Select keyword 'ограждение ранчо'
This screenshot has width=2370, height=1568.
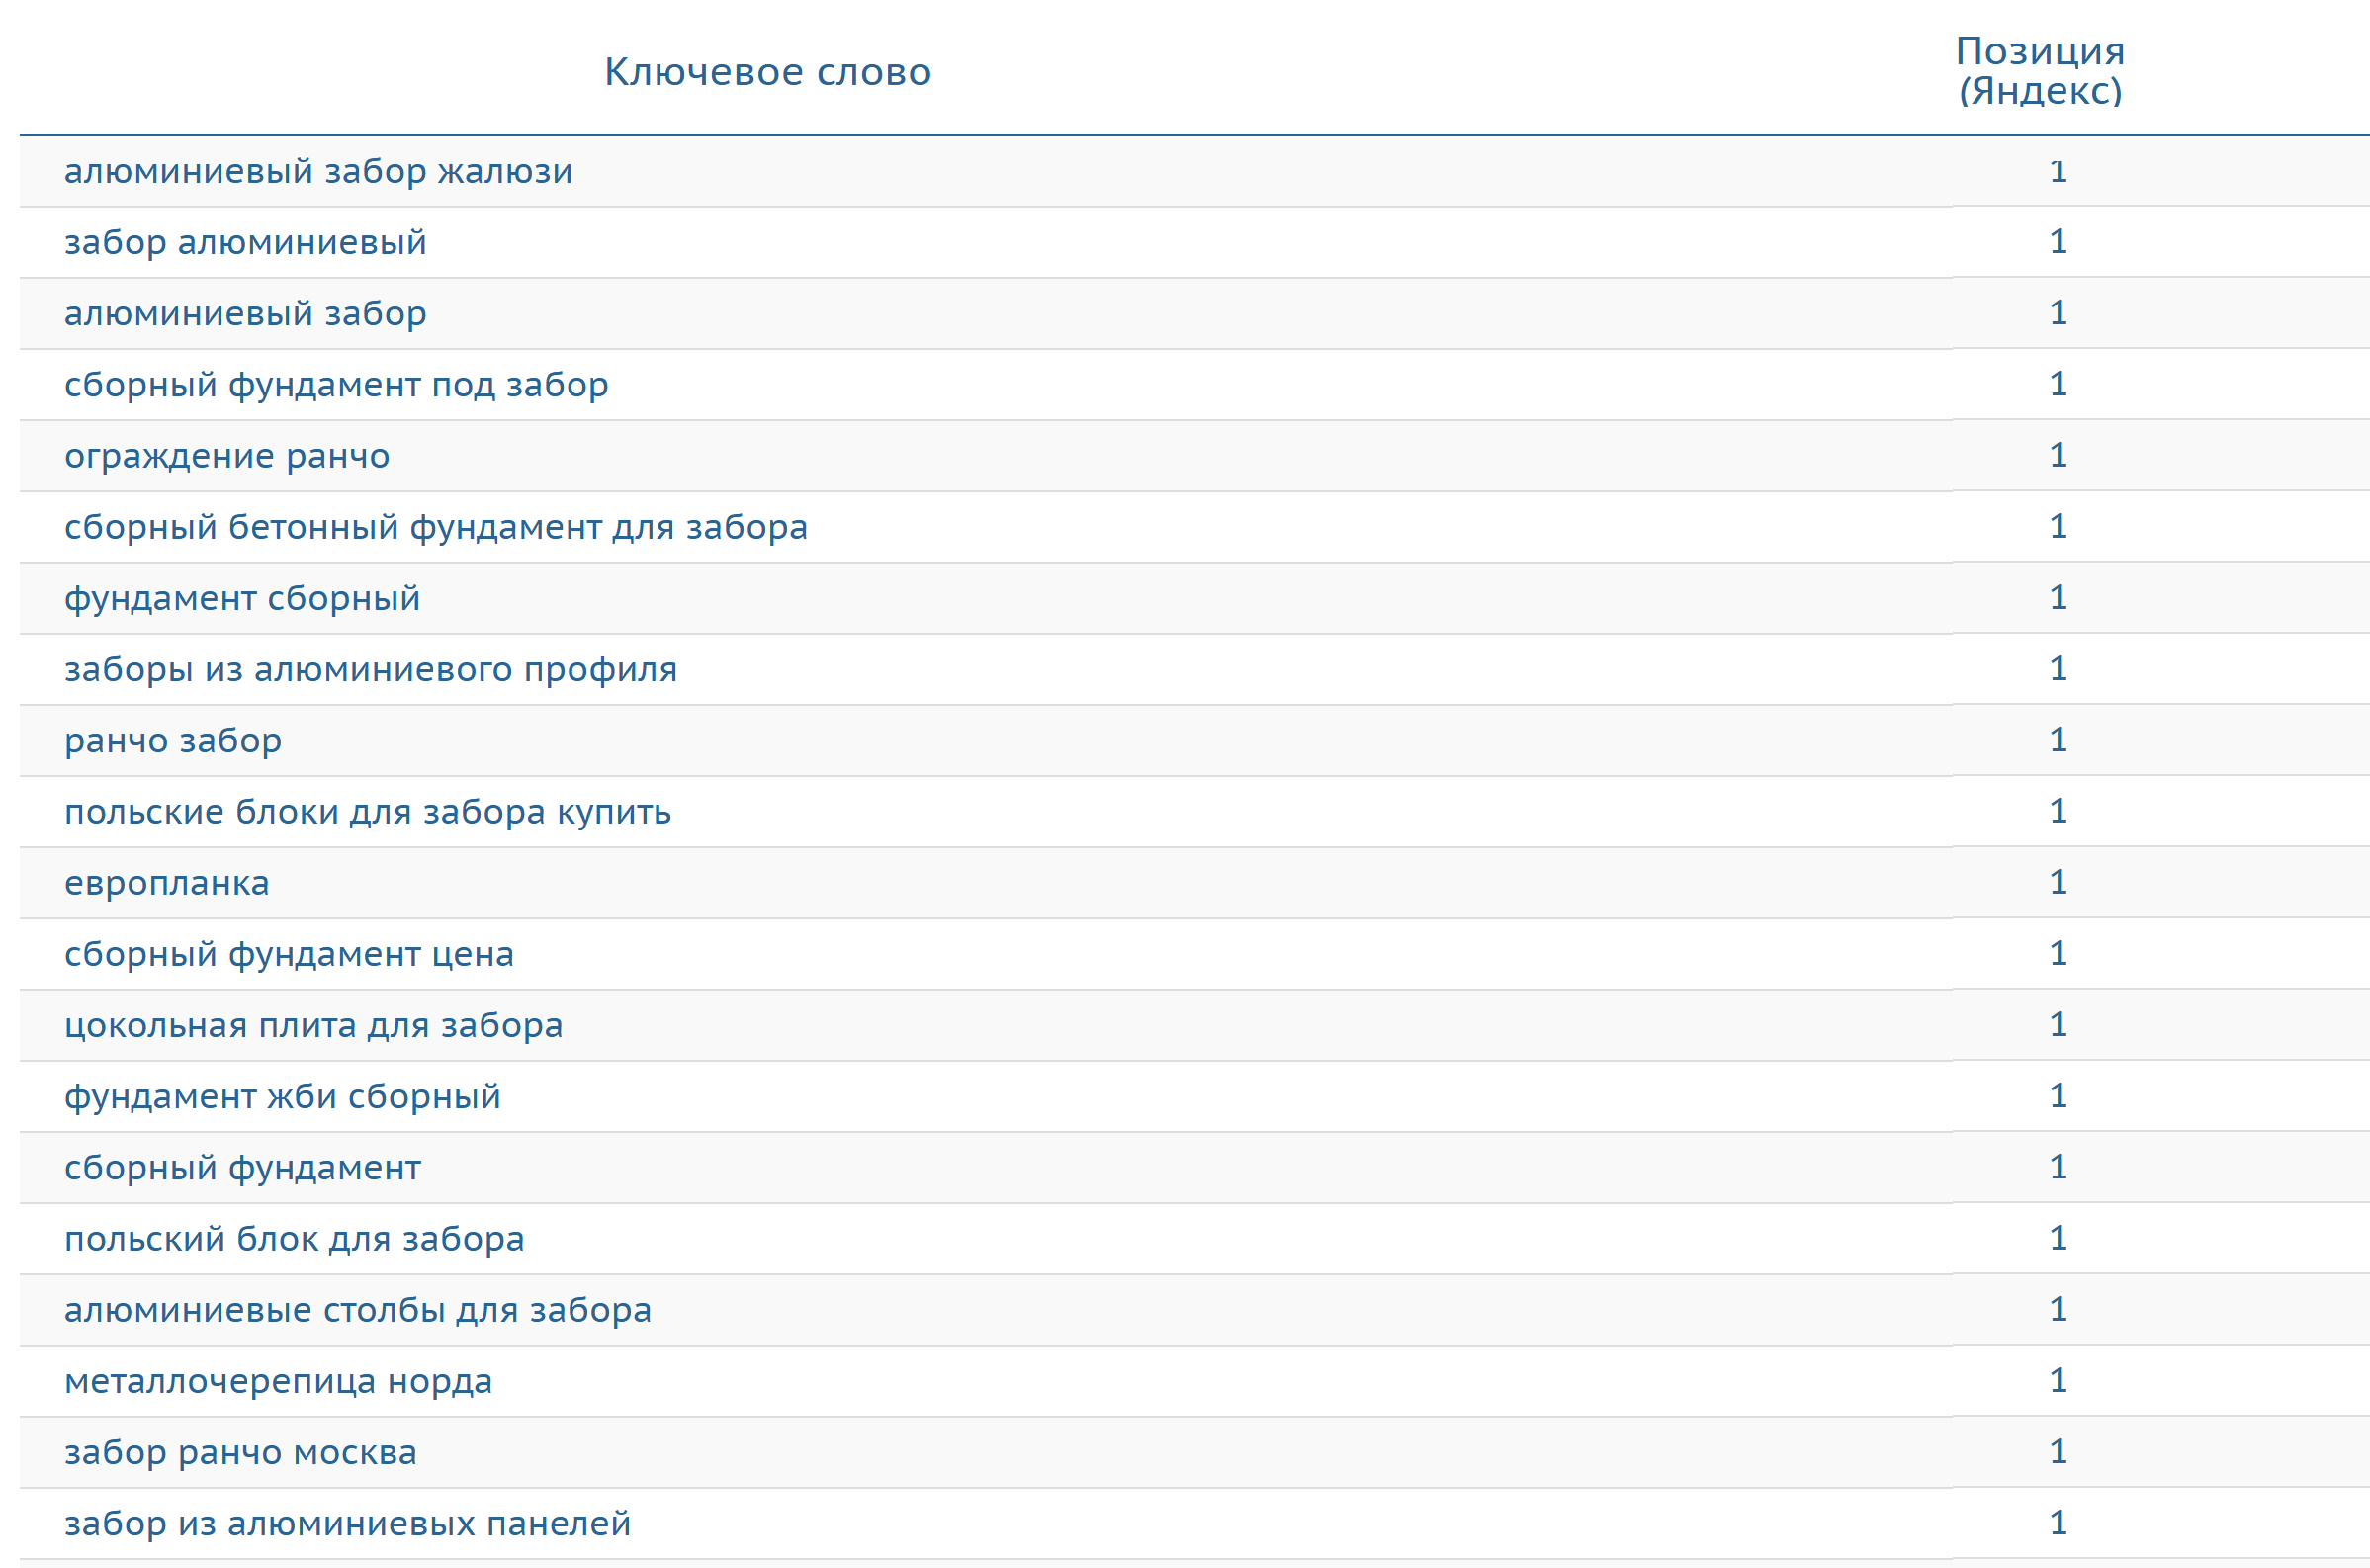pos(227,455)
